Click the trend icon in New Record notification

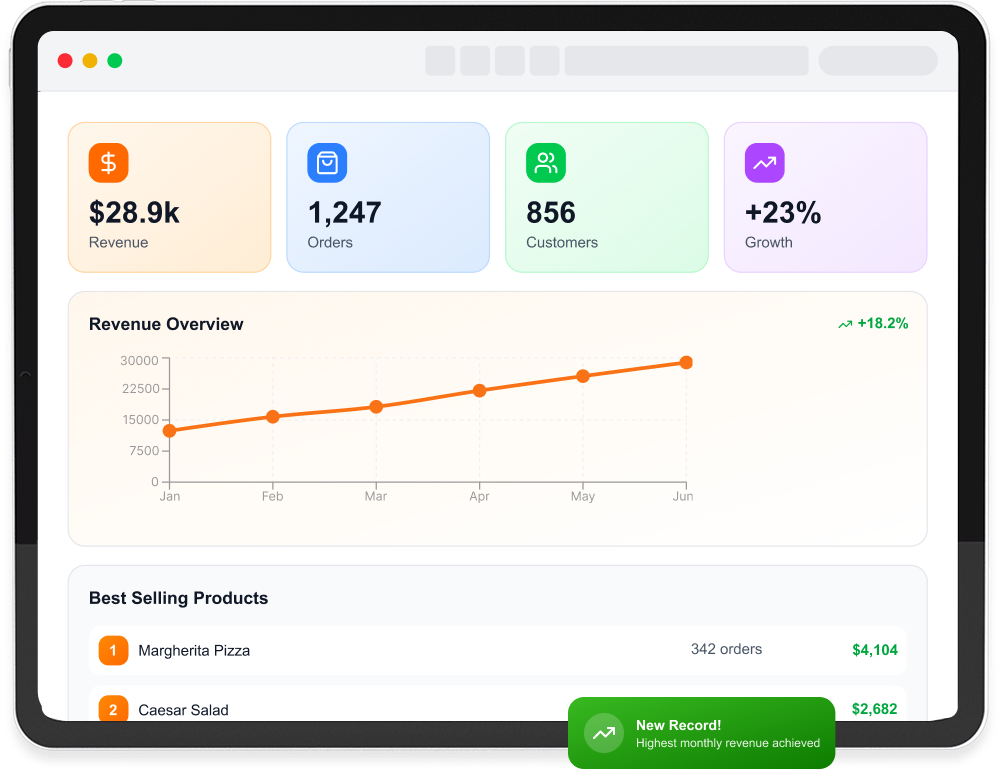[x=603, y=733]
